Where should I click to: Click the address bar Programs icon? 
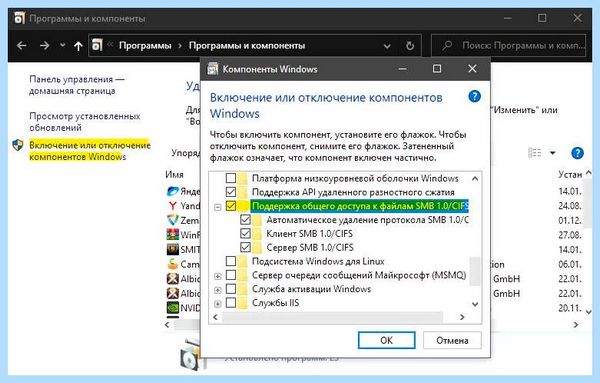click(x=97, y=45)
